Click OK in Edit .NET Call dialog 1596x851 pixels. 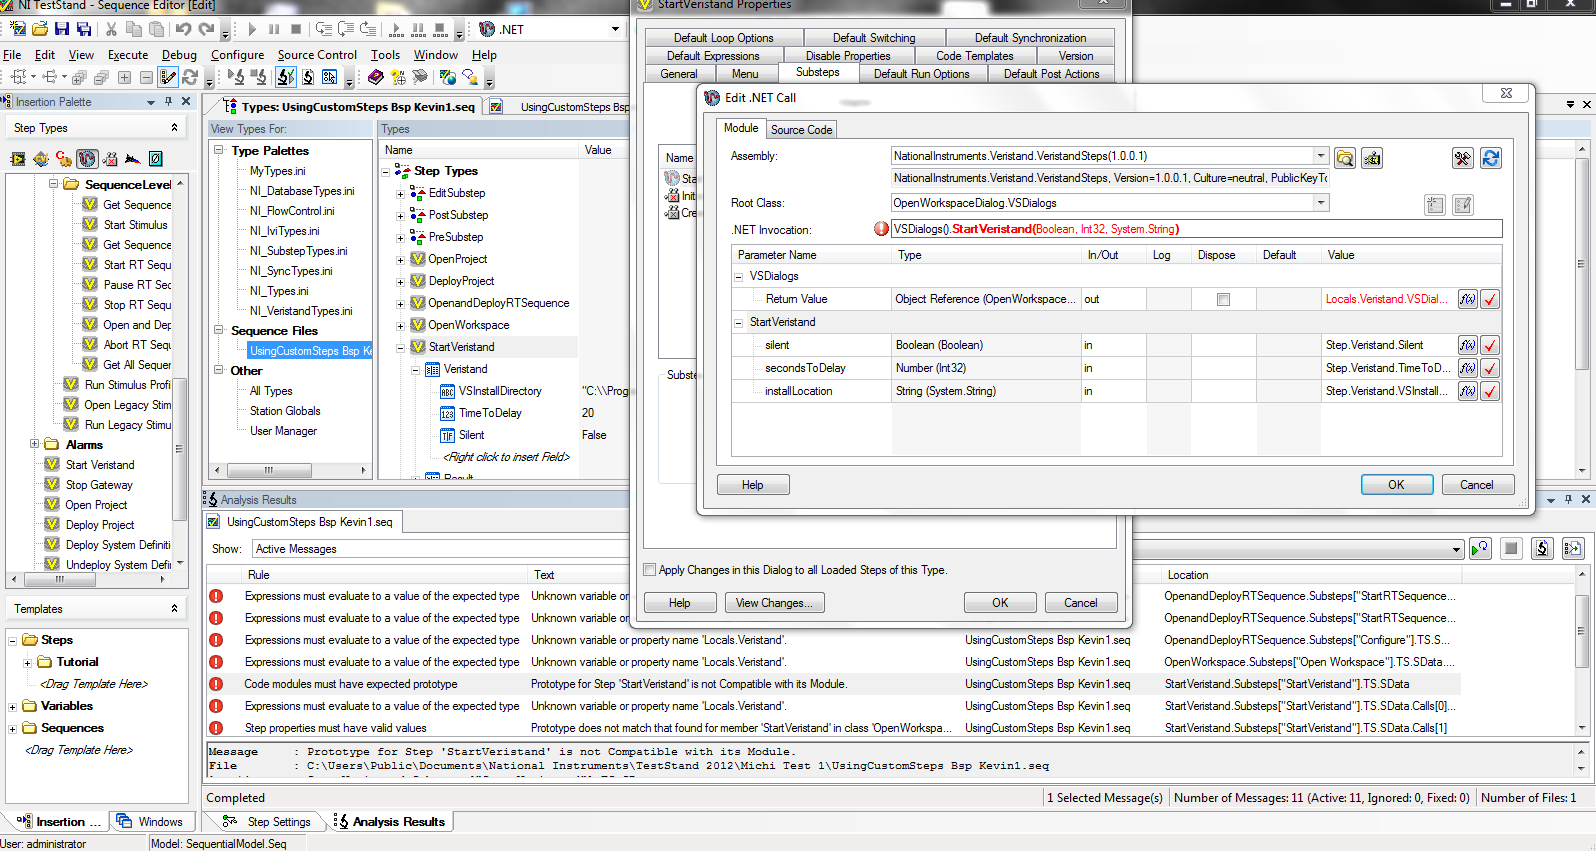click(x=1396, y=485)
